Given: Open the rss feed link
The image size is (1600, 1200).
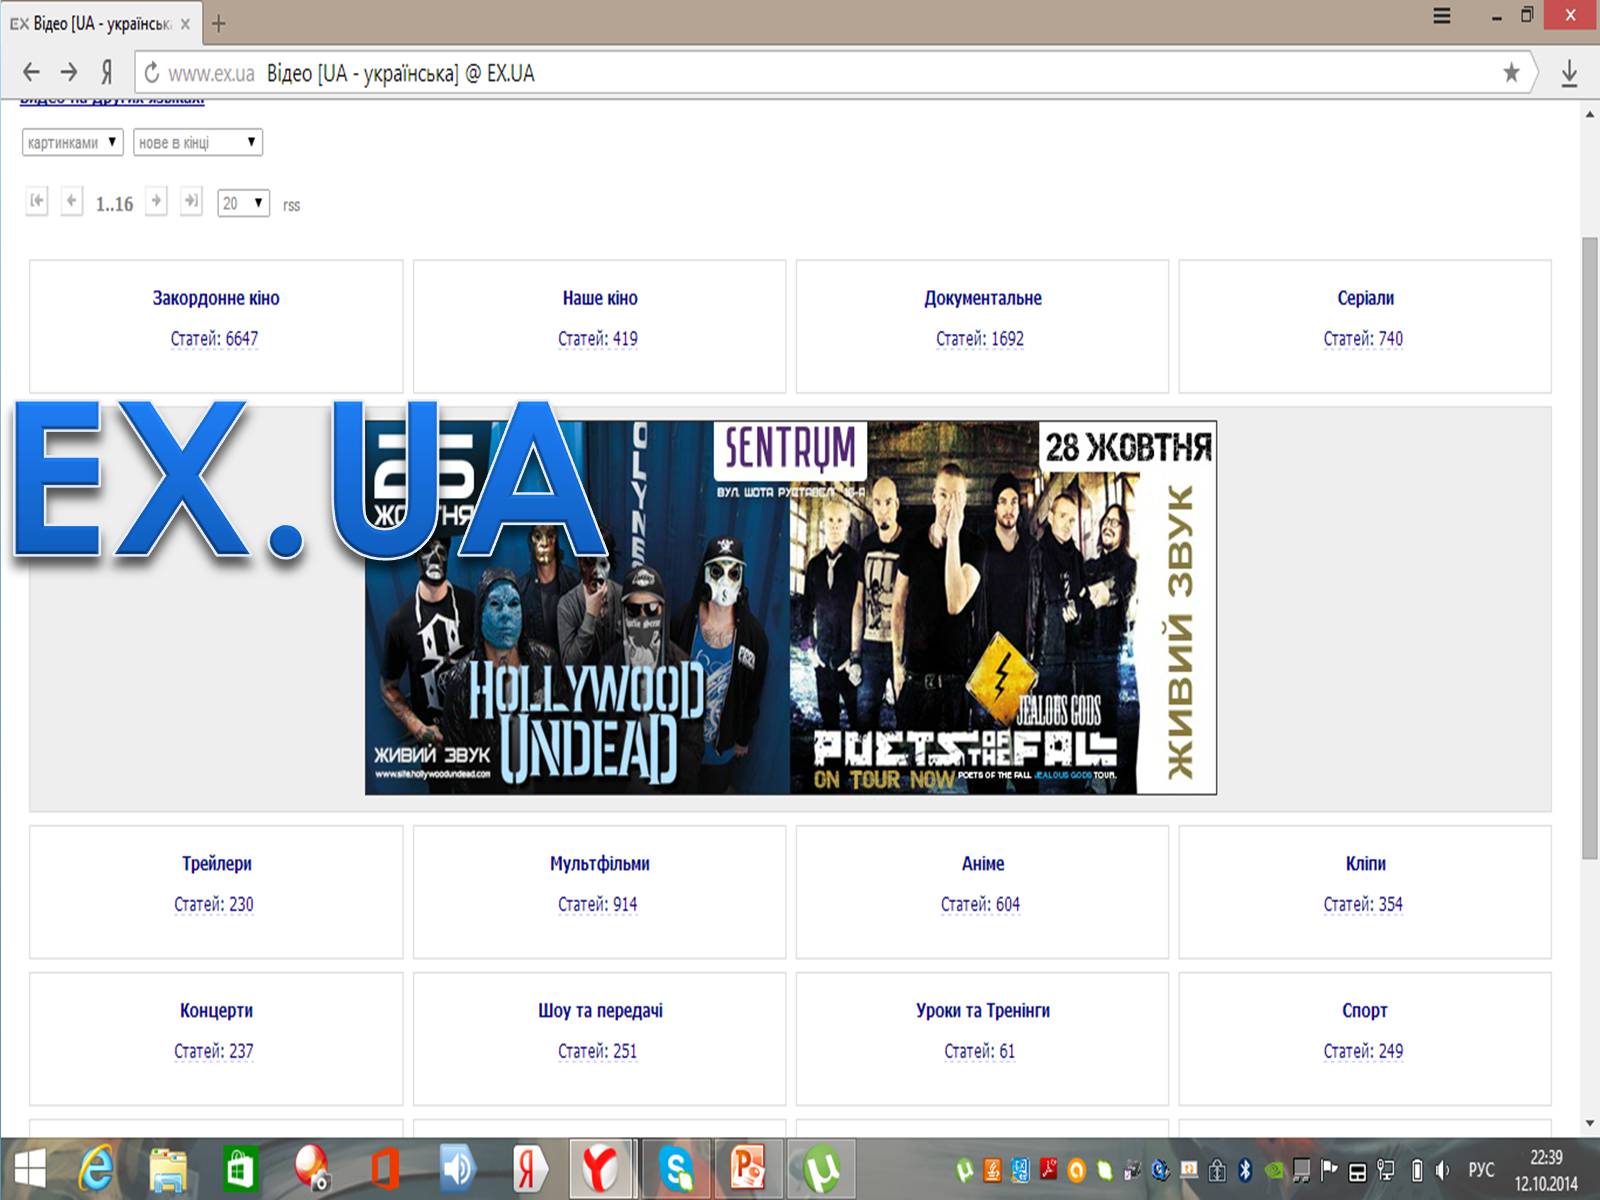Looking at the screenshot, I should (x=291, y=205).
